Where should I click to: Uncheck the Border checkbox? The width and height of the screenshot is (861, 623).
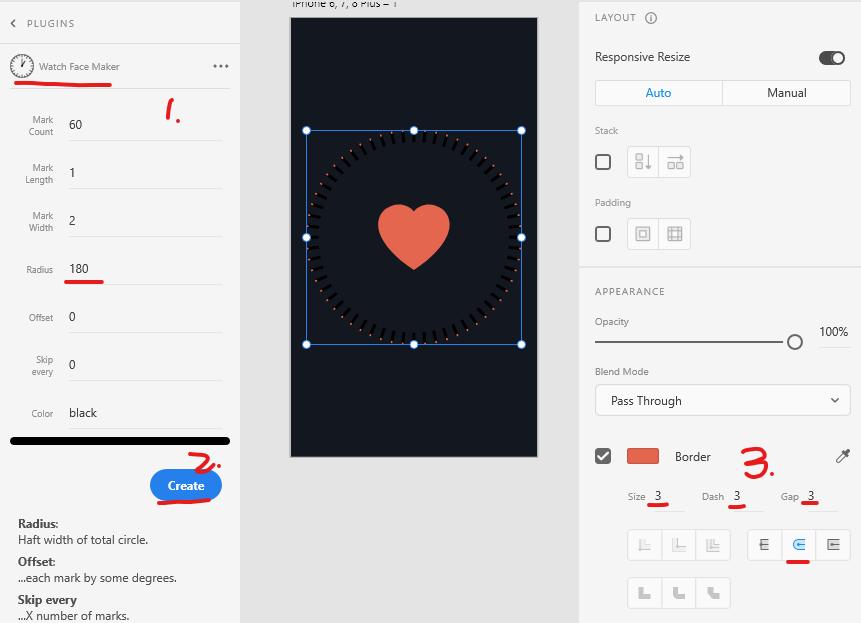603,456
